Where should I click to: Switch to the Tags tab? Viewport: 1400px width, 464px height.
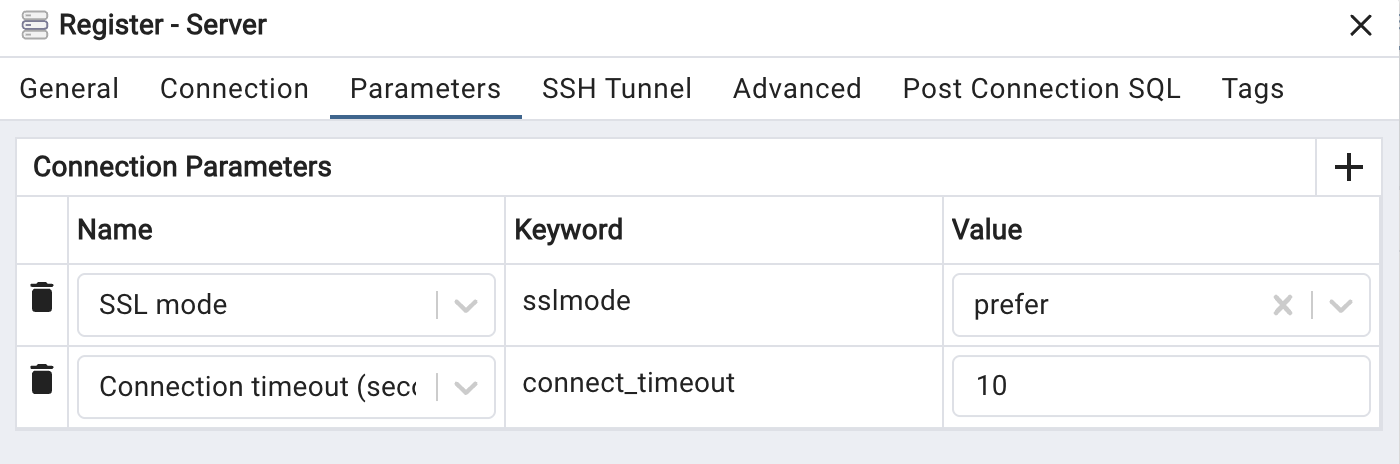(x=1252, y=89)
